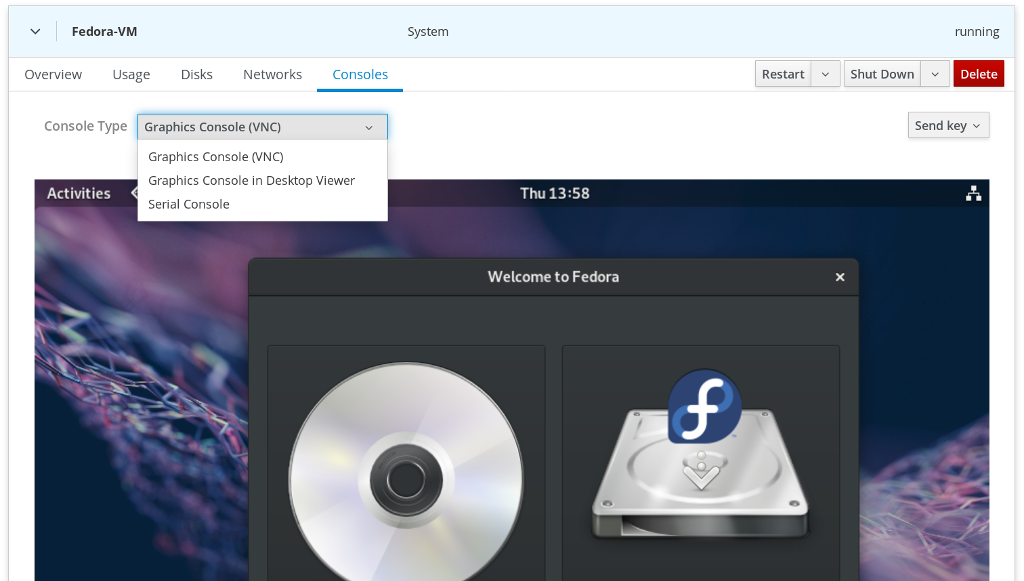Collapse the Fedora-VM row chevron
The width and height of the screenshot is (1024, 581).
[35, 31]
